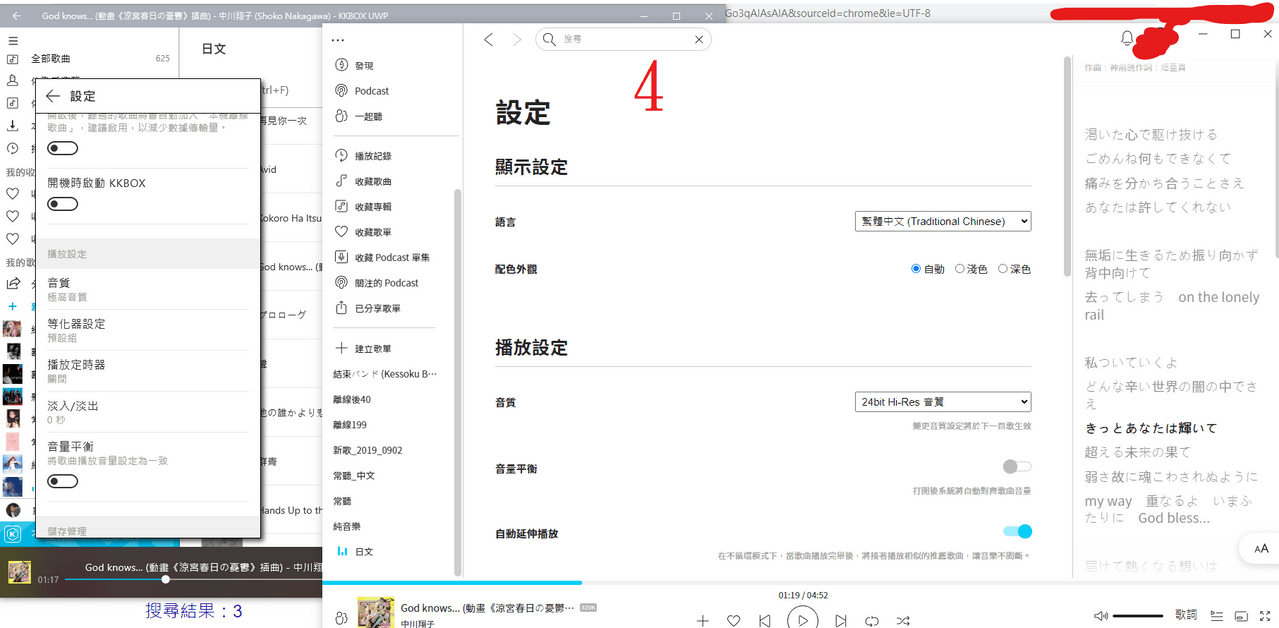
Task: Click the three-dots menu above sidebar
Action: click(x=337, y=40)
